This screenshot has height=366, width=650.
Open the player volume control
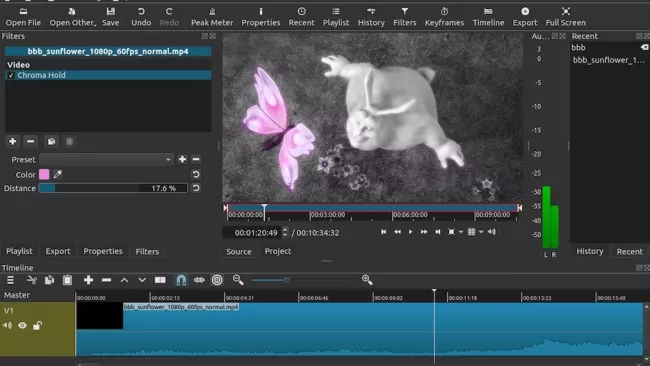[492, 232]
